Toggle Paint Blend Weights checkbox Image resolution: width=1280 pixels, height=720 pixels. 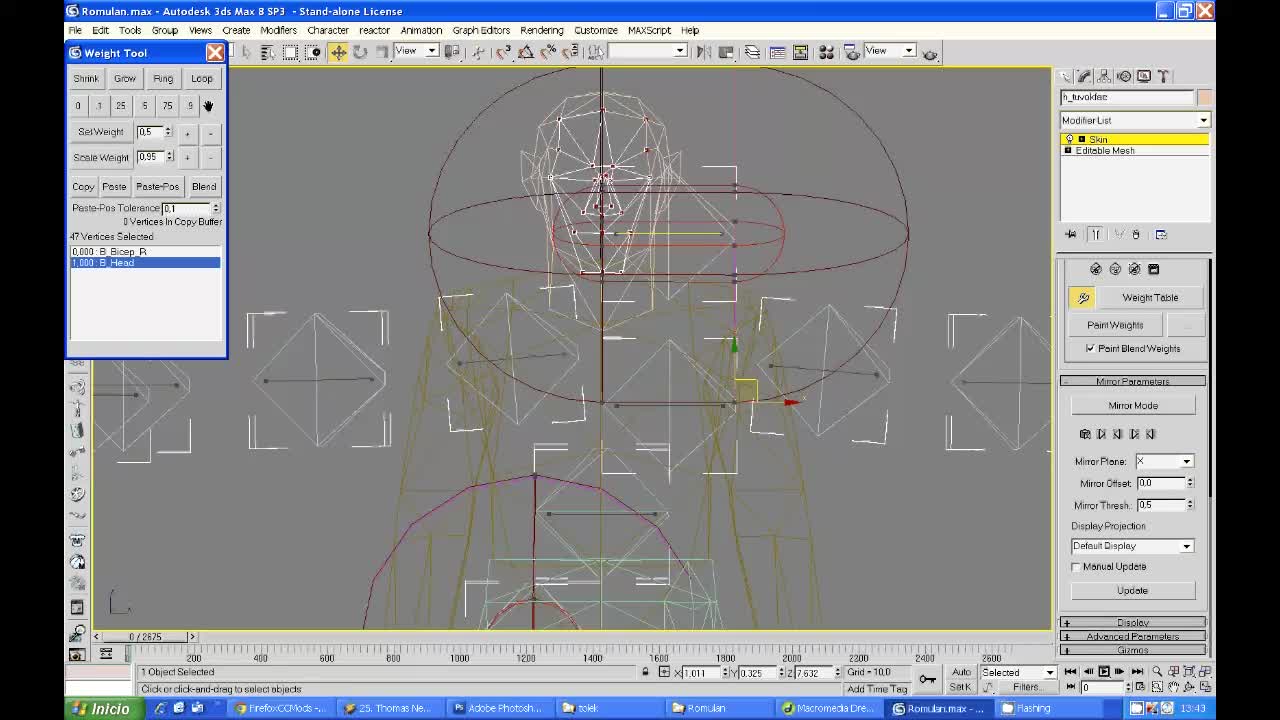tap(1090, 348)
